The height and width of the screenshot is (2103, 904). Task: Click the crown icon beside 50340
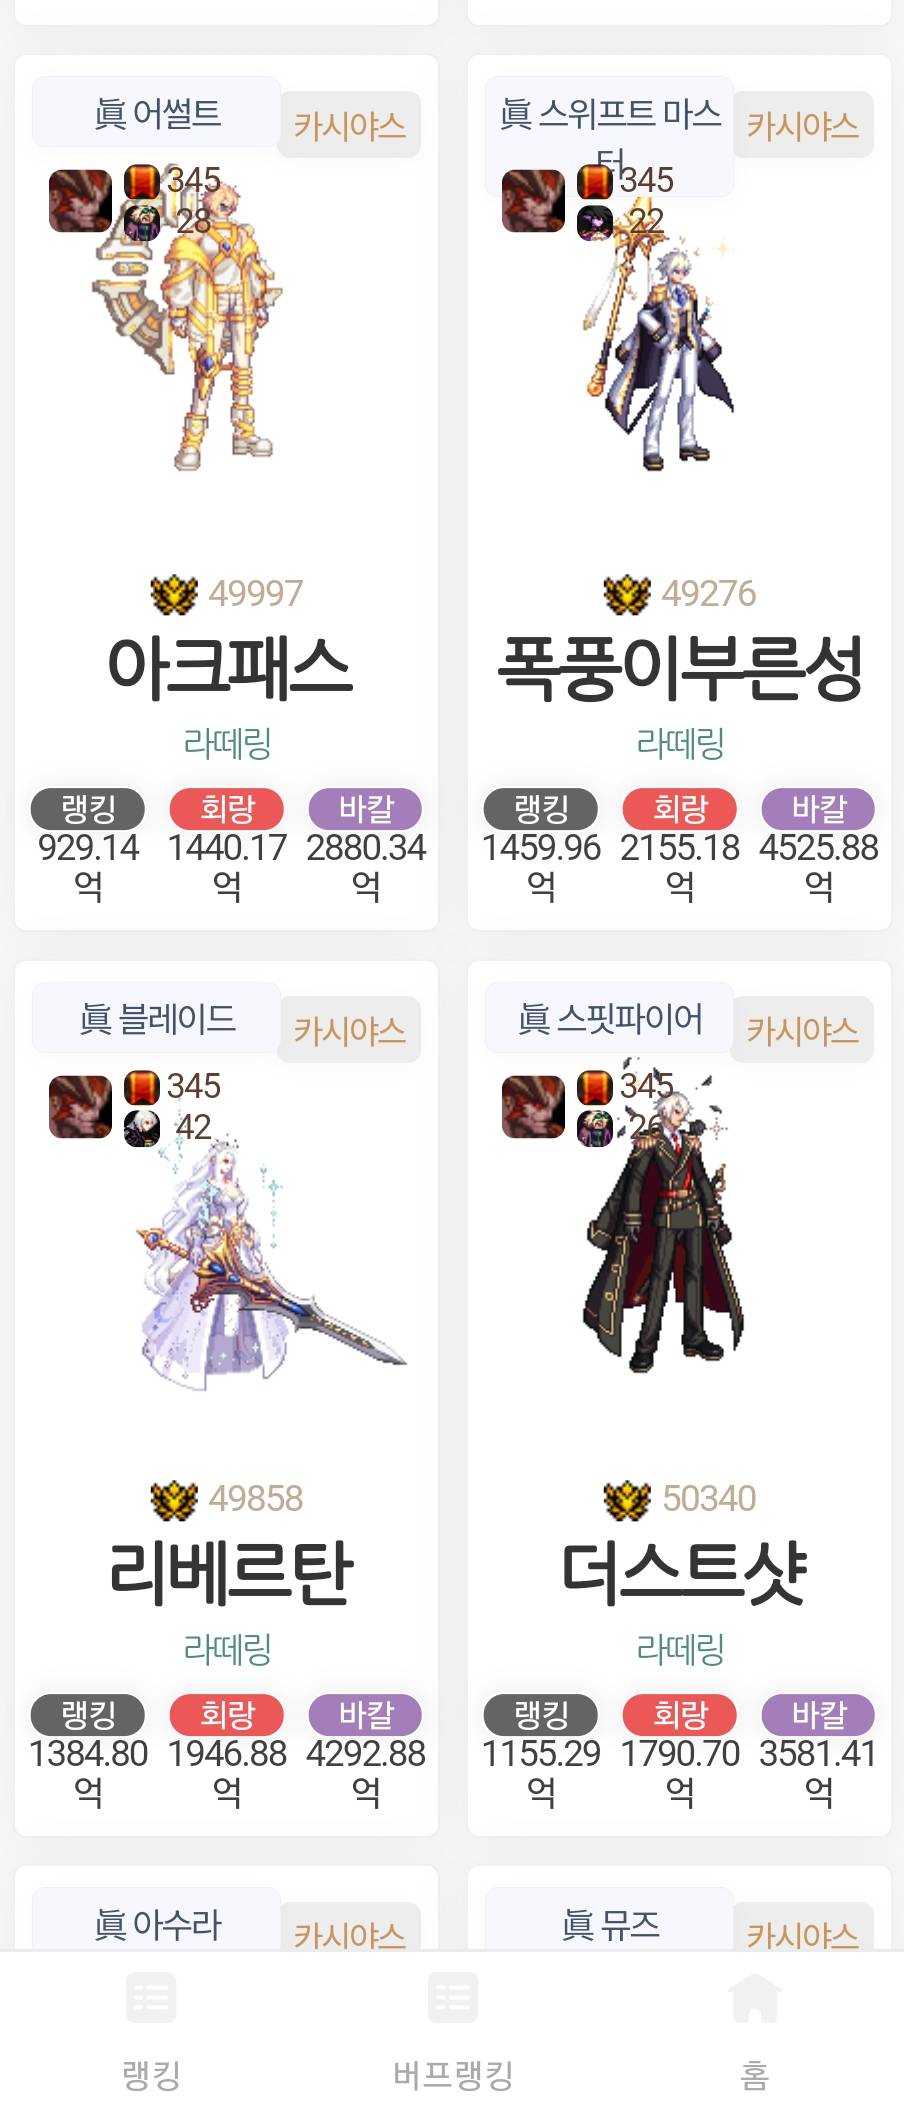(x=627, y=1499)
